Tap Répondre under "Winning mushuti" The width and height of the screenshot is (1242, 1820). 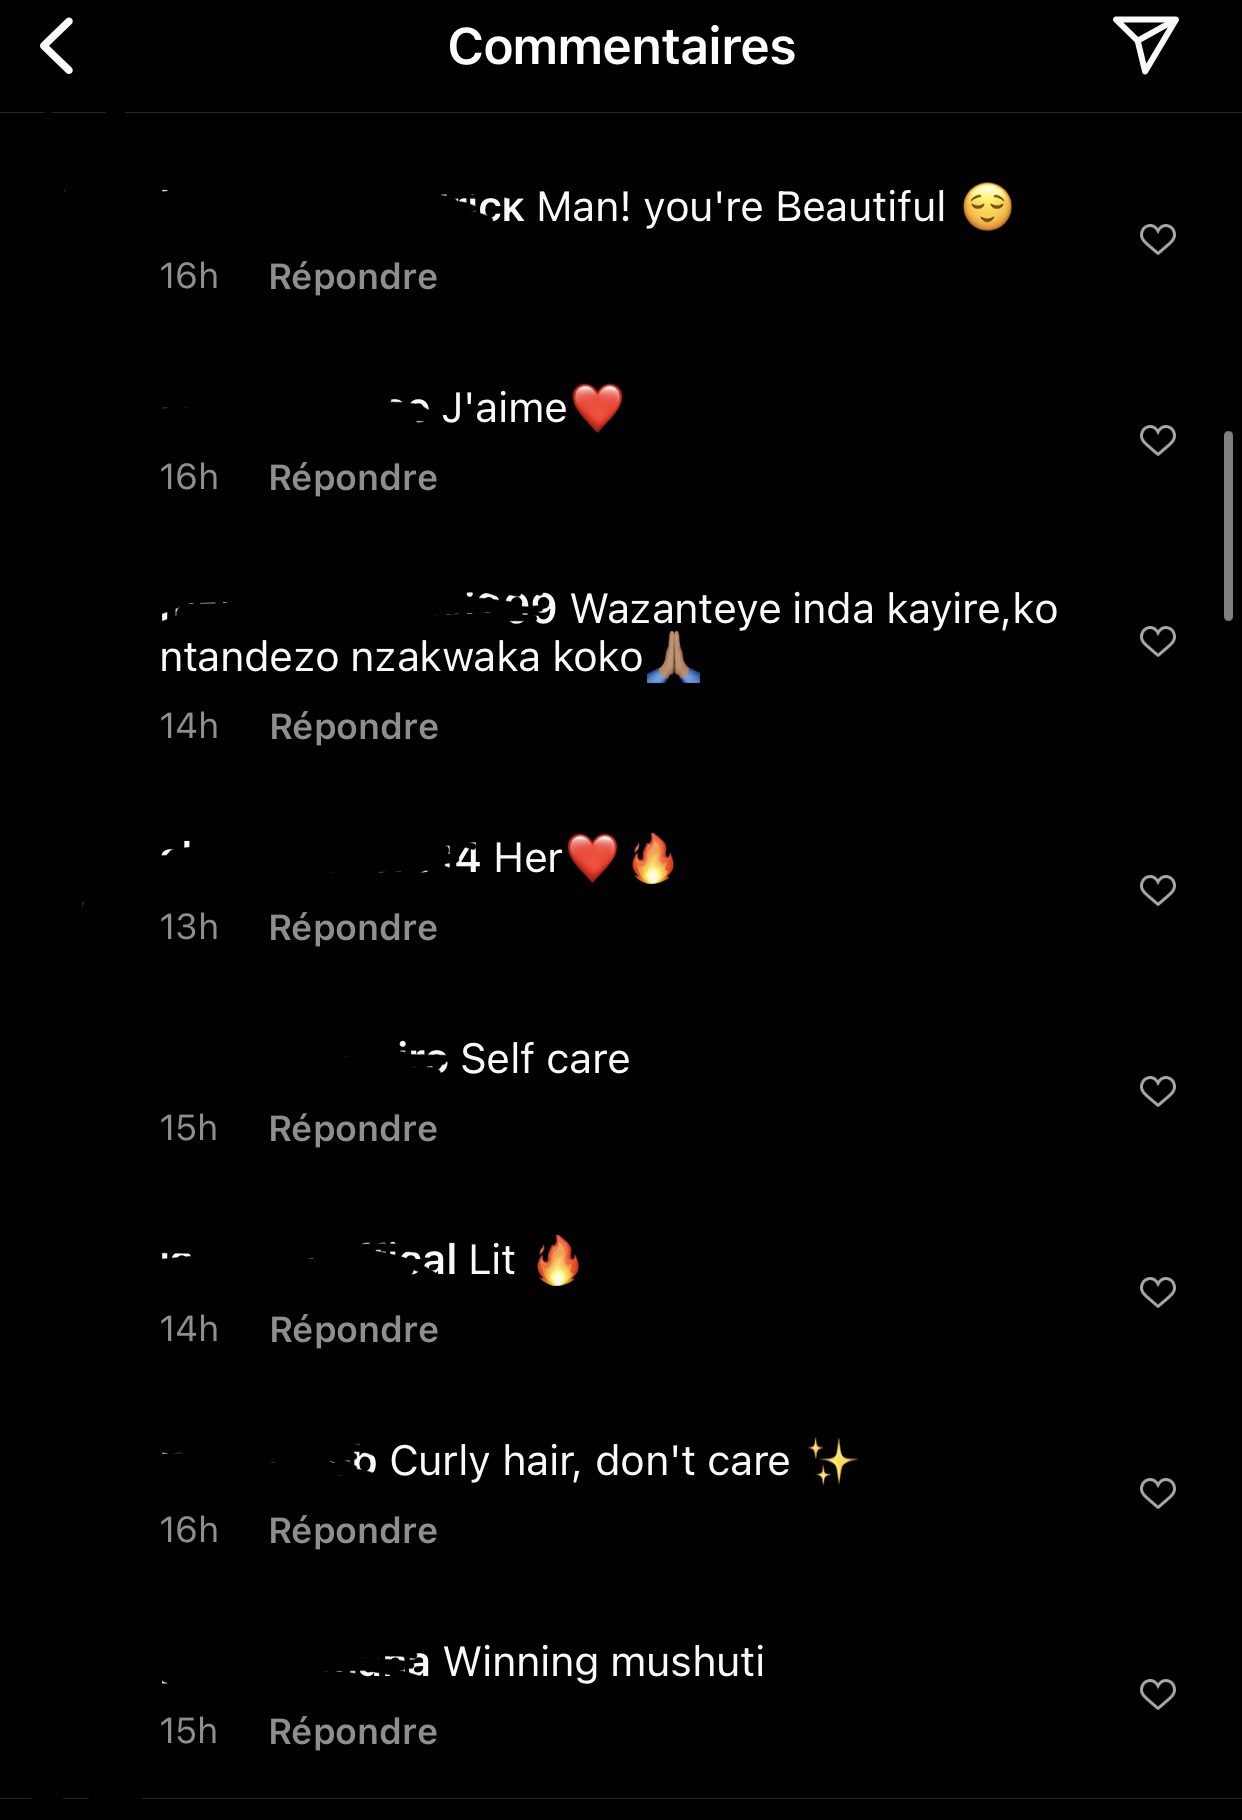click(353, 1732)
